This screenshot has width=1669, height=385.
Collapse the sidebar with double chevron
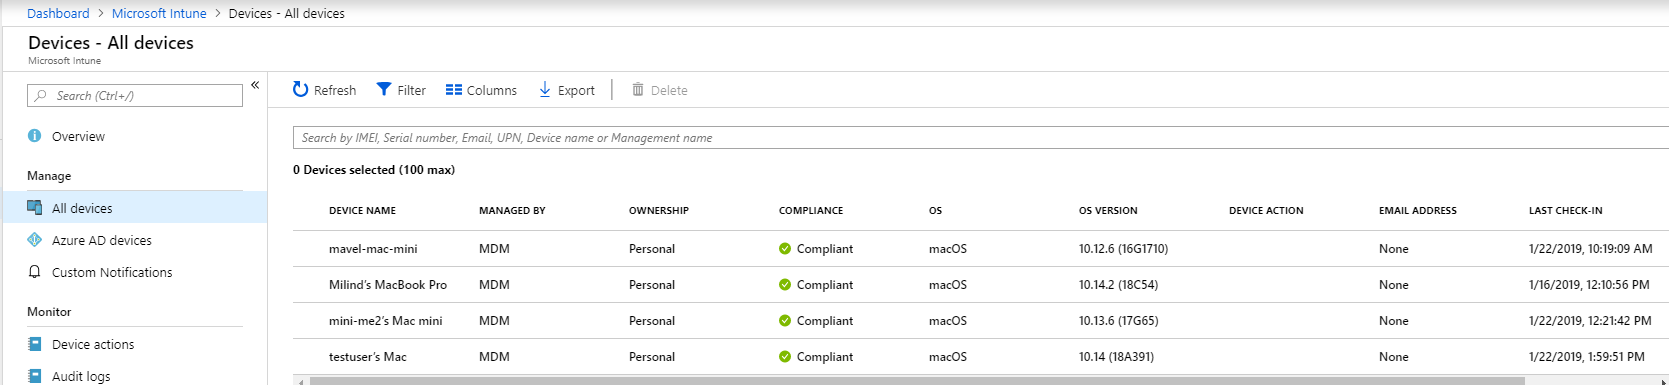click(255, 85)
